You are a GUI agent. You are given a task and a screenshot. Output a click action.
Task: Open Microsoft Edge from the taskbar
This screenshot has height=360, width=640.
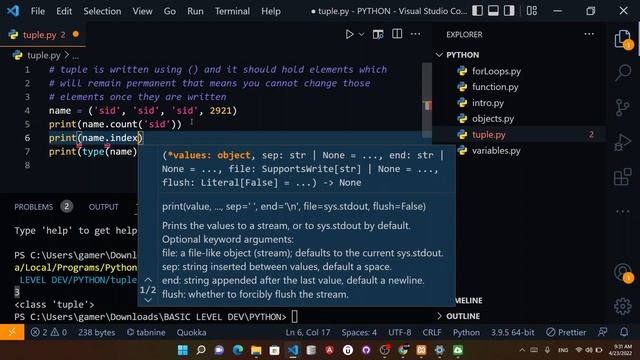click(238, 350)
